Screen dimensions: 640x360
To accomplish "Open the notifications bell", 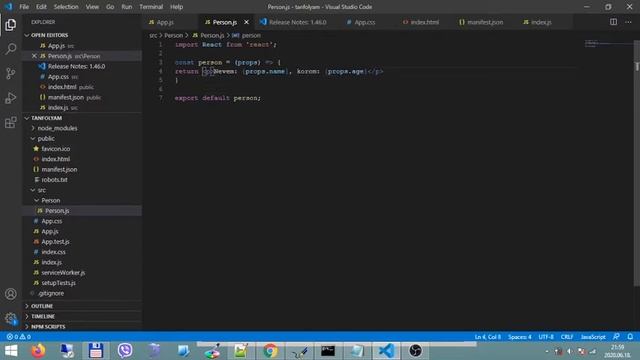I will tap(630, 337).
